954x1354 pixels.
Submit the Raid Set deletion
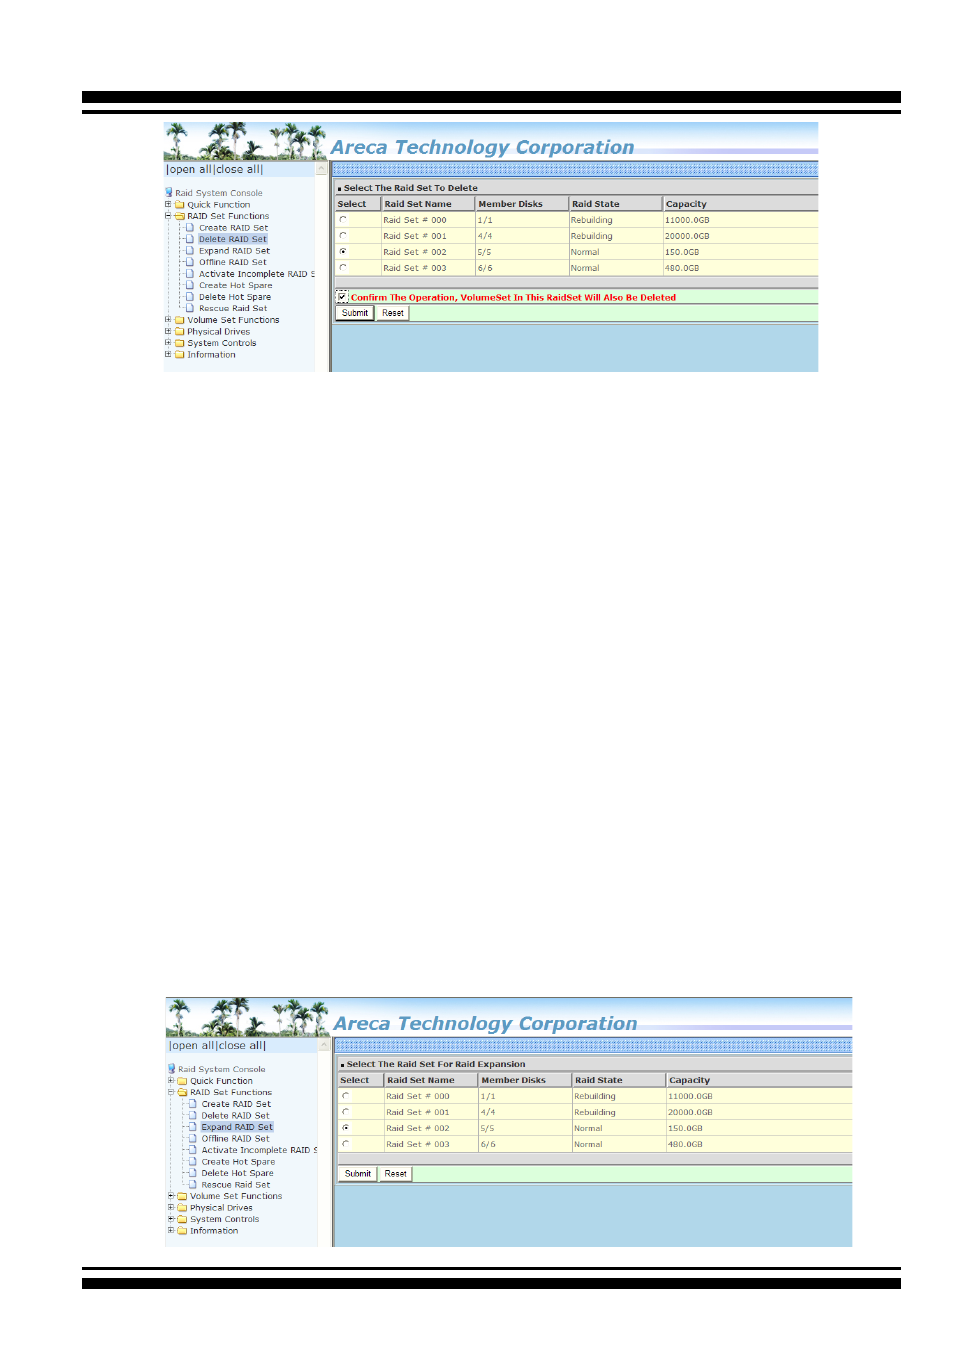[x=355, y=313]
